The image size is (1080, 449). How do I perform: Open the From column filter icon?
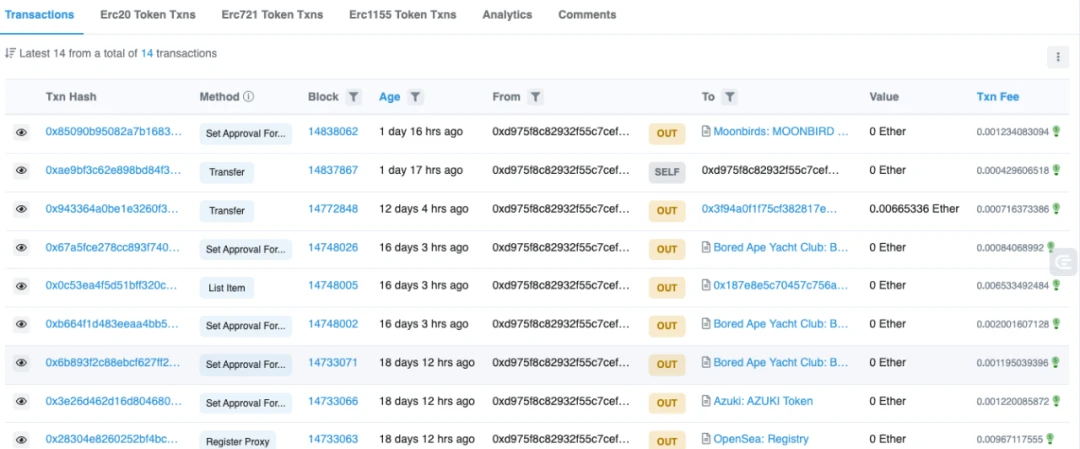click(x=535, y=97)
